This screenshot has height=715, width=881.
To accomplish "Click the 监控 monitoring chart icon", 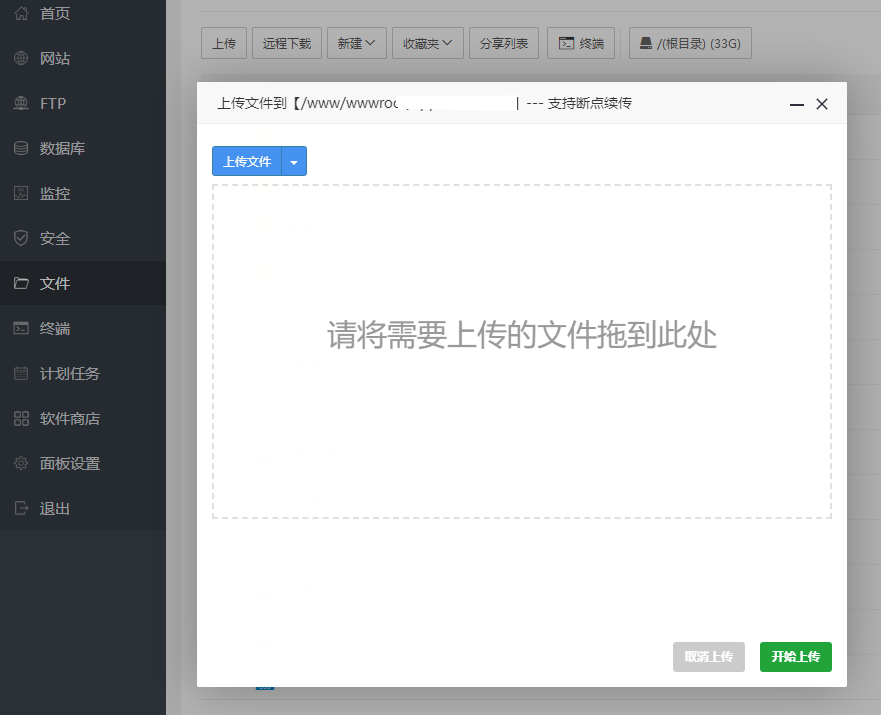I will [x=21, y=193].
